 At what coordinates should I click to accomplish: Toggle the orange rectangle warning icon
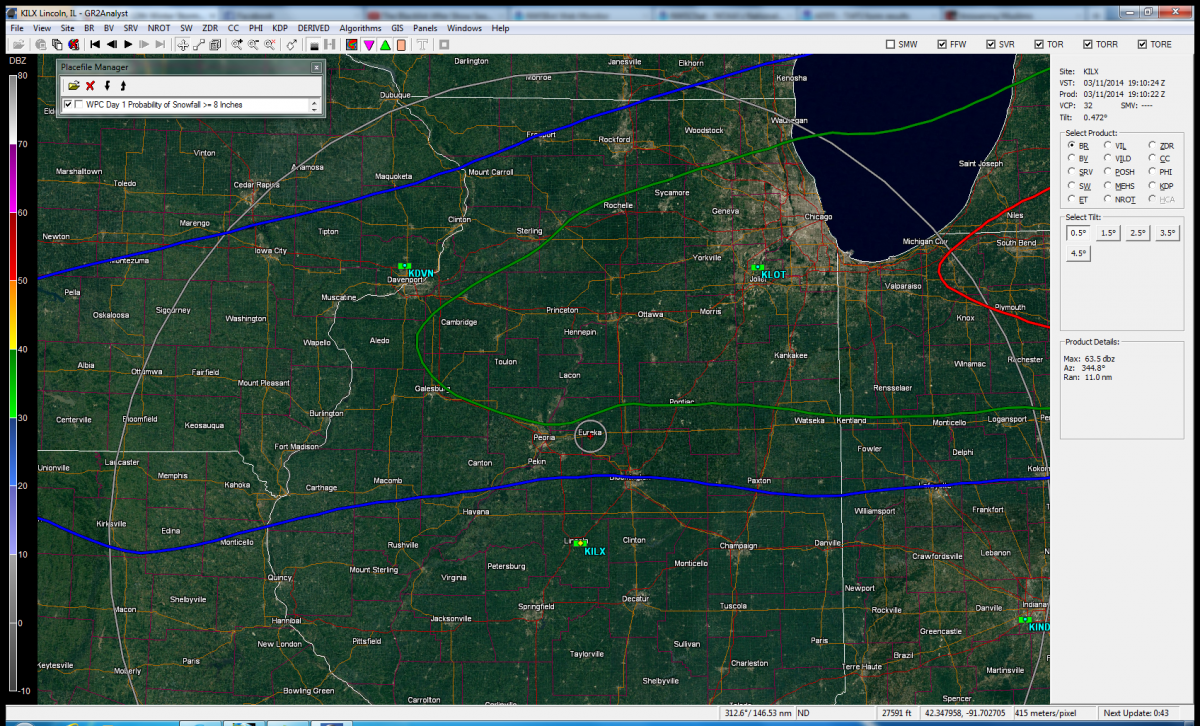(401, 45)
